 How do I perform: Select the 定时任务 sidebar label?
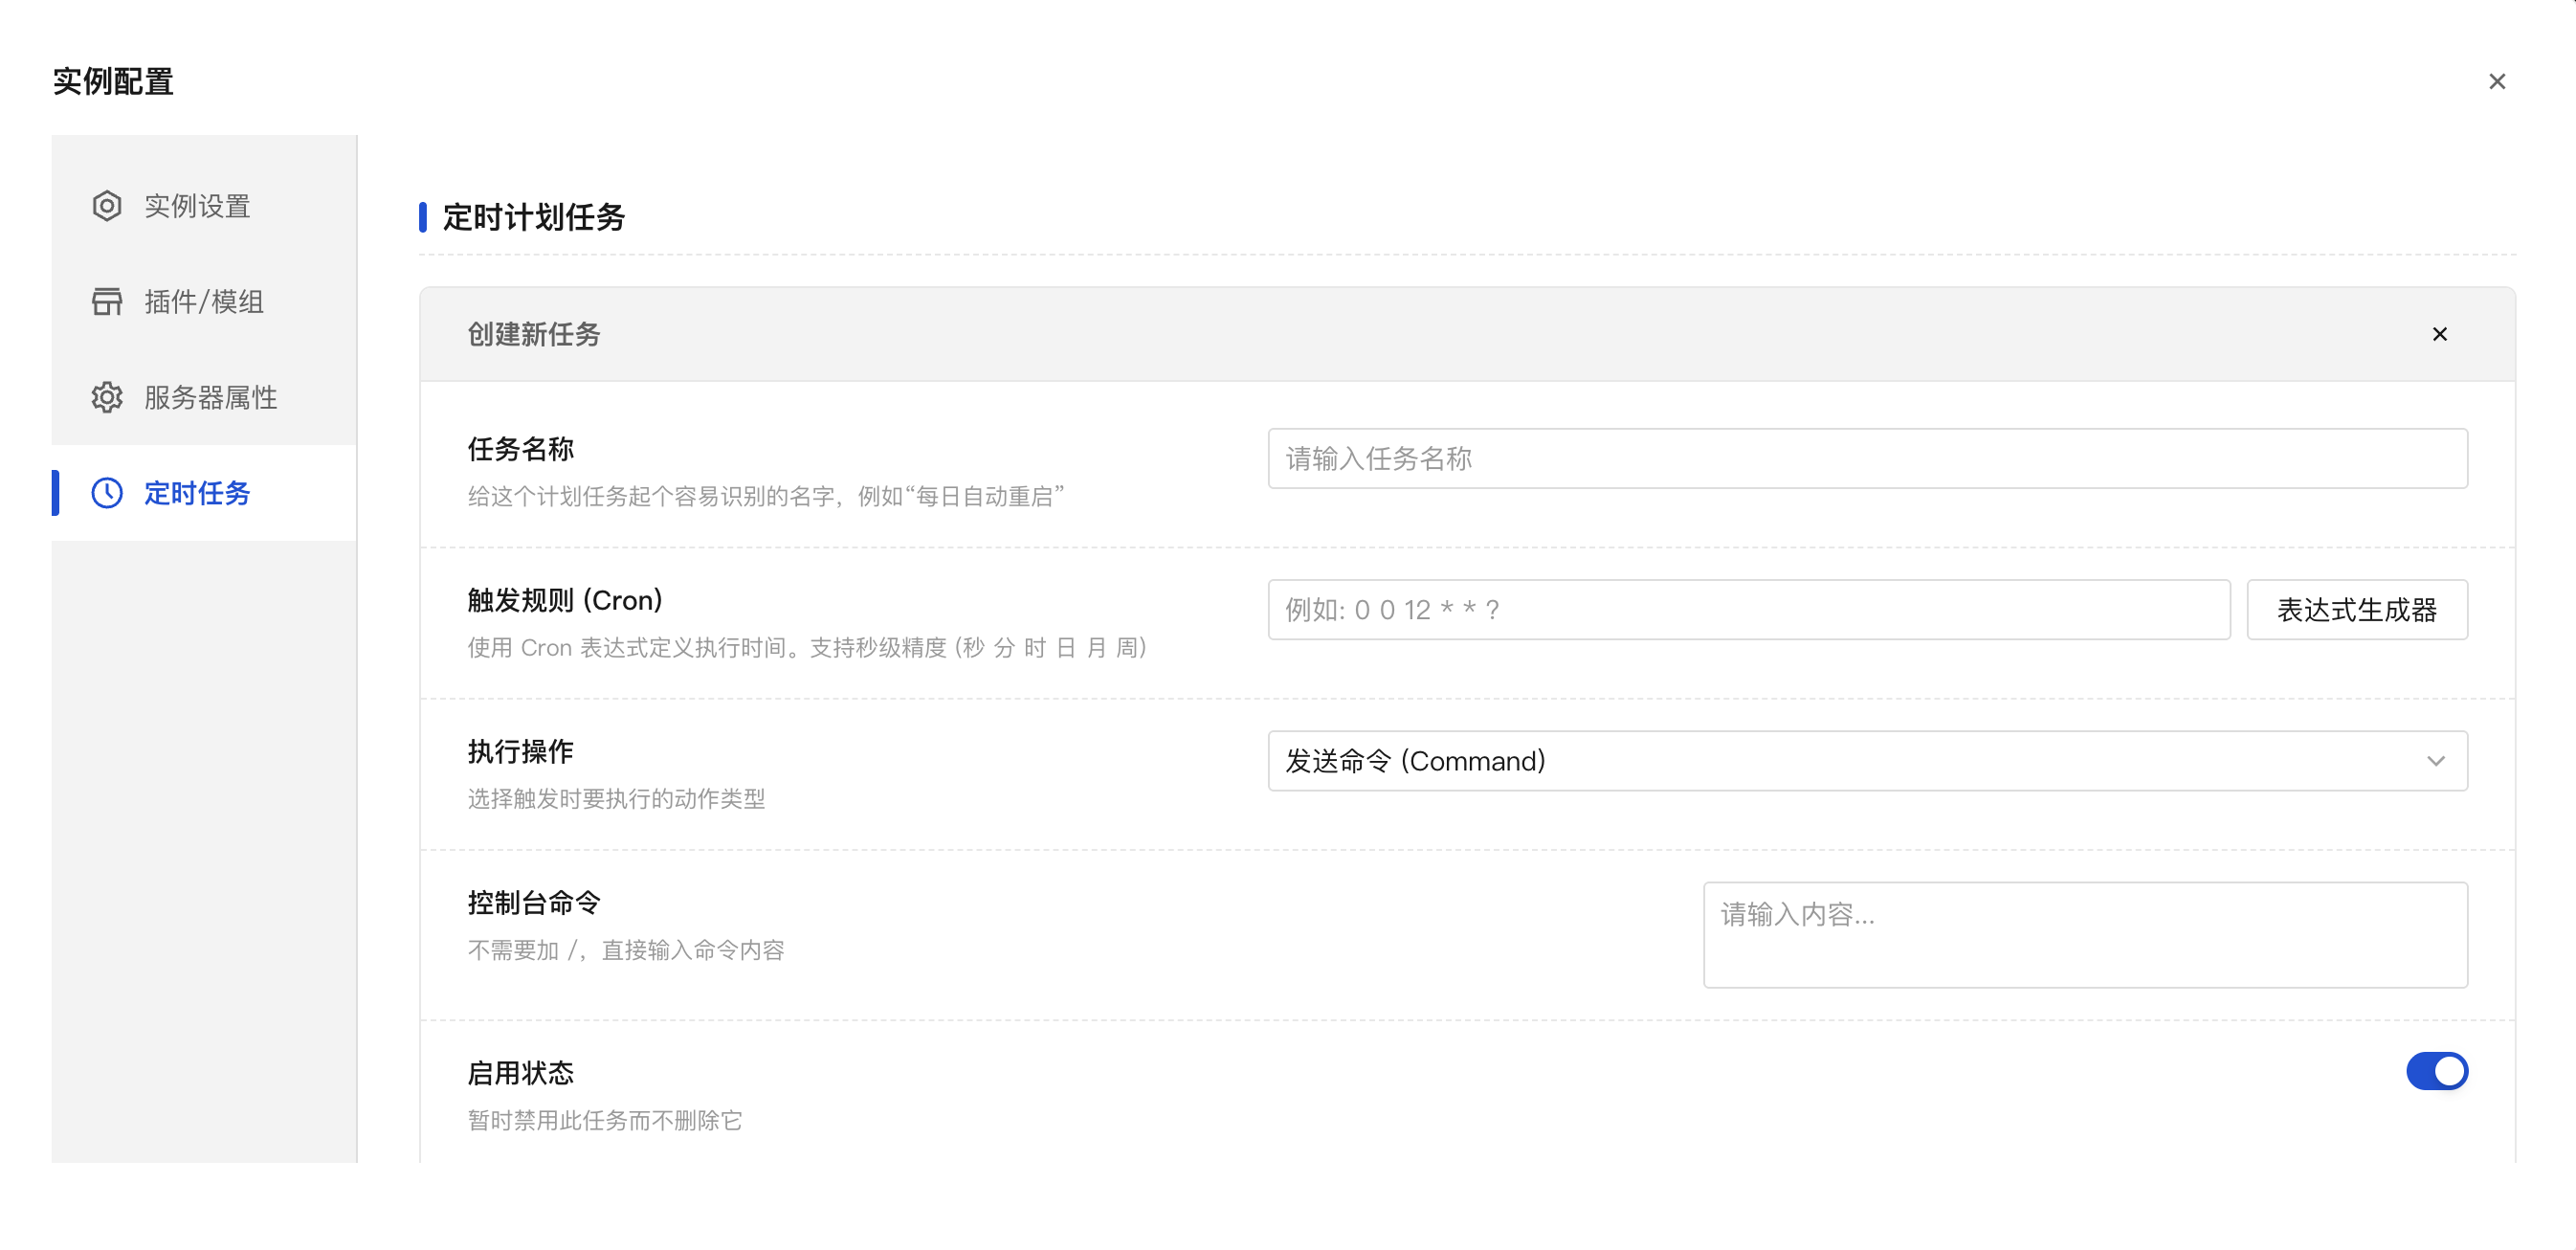[197, 493]
